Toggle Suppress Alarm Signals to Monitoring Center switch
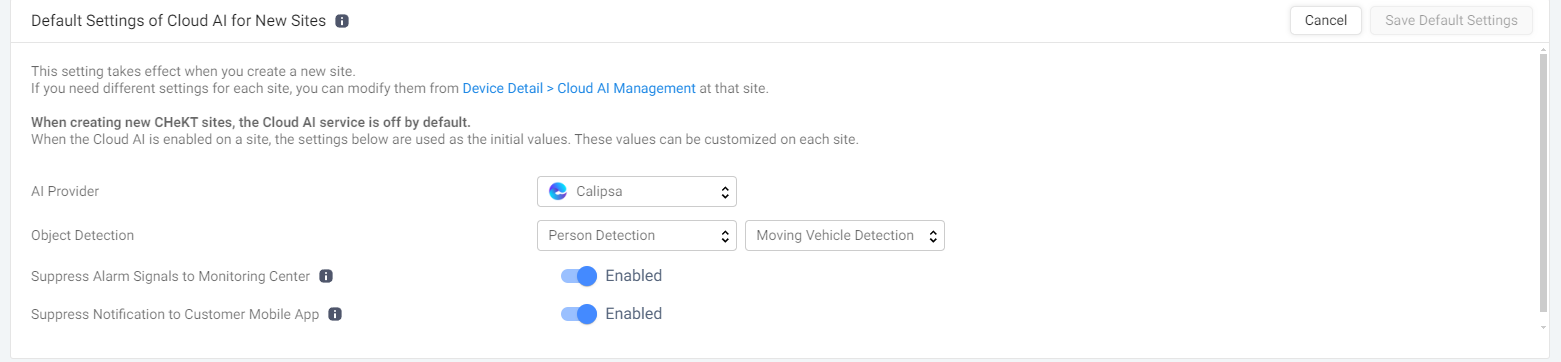Screen dimensions: 1561x362 579,276
